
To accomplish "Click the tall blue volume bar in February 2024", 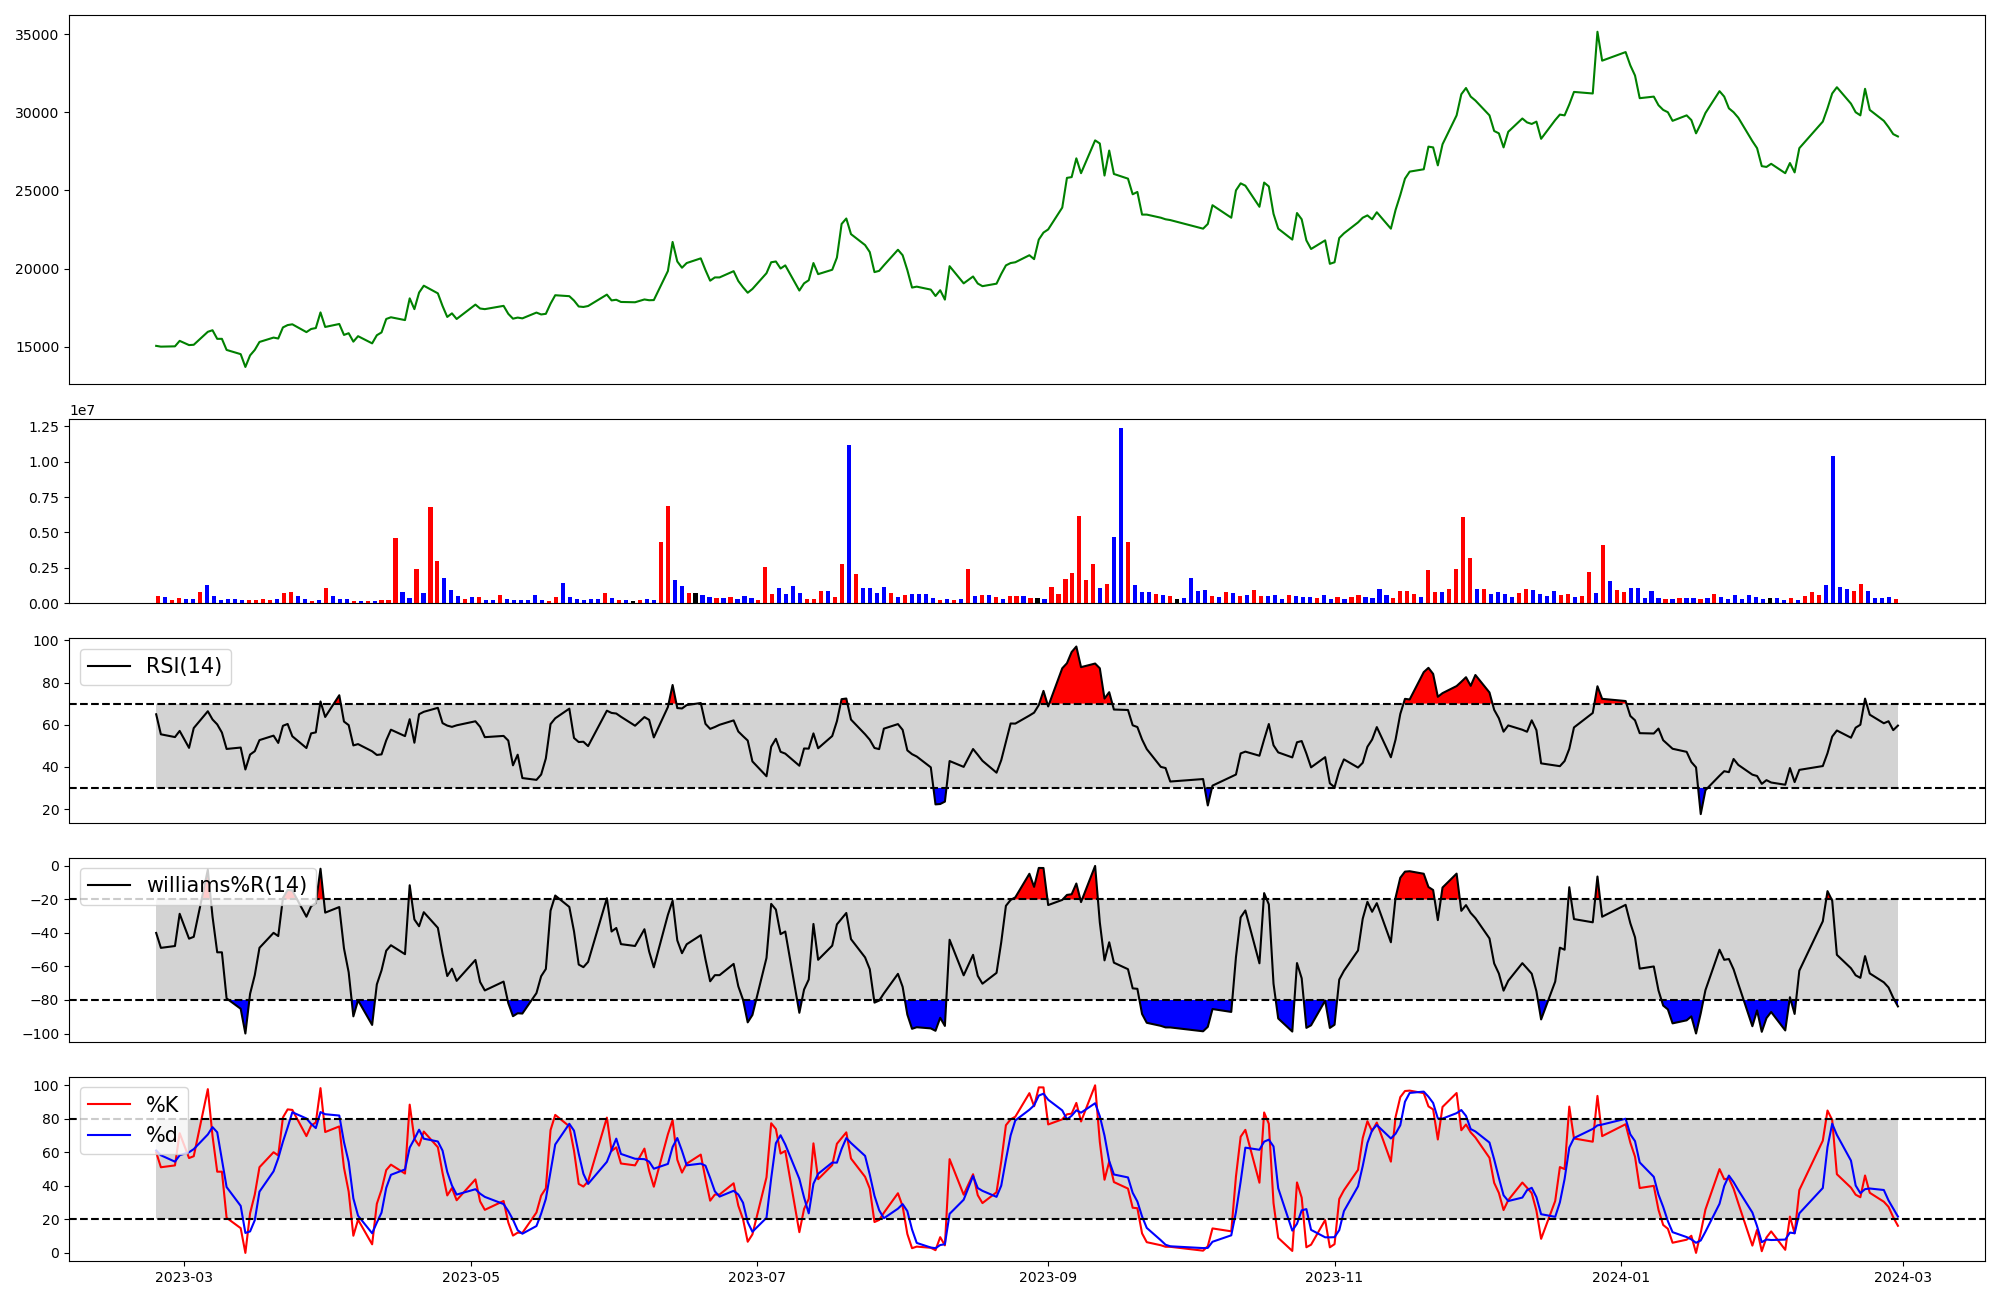I will (1833, 530).
